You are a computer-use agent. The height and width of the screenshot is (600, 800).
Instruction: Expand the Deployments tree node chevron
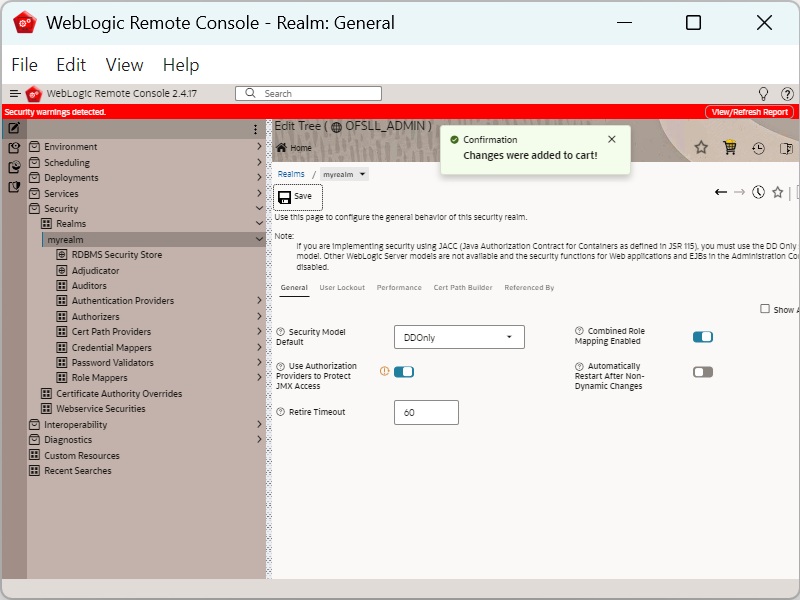click(259, 178)
